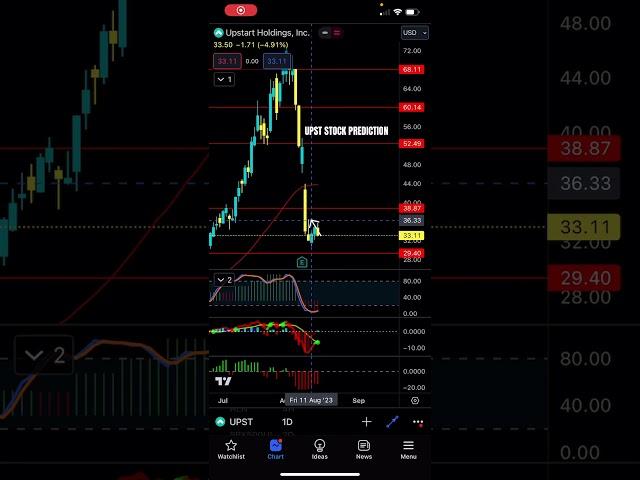Open the Ideas tab
The height and width of the screenshot is (480, 640).
pyautogui.click(x=320, y=449)
